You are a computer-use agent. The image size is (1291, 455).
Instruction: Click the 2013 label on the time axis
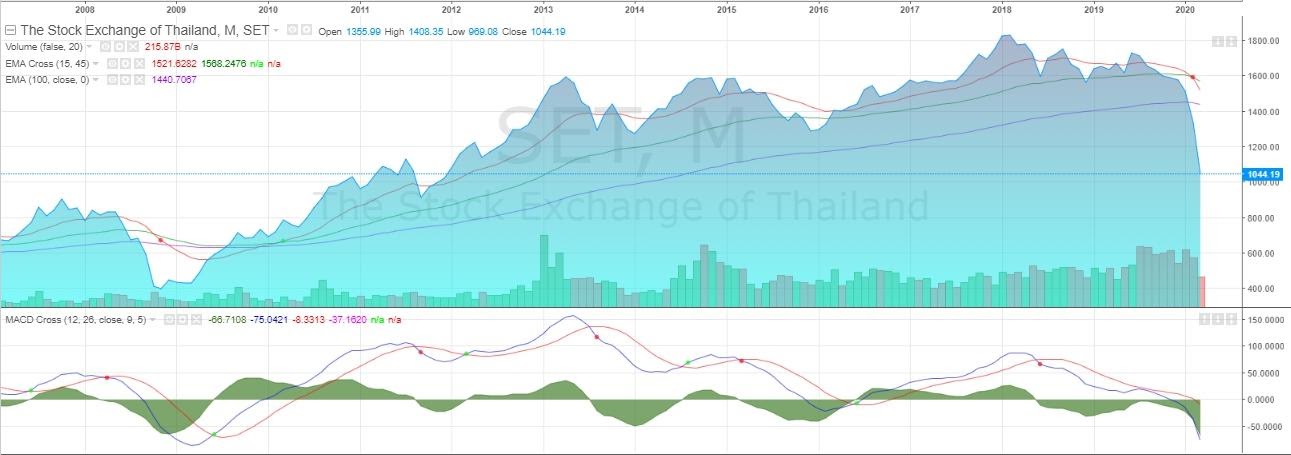542,9
